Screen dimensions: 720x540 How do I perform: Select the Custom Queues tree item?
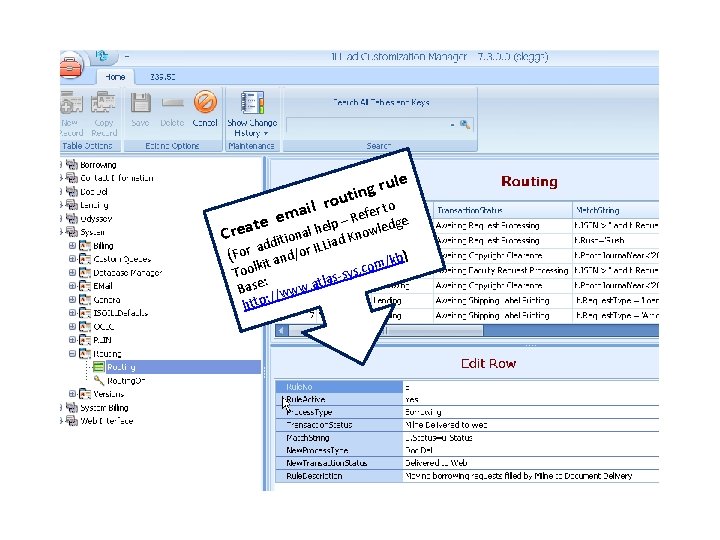point(122,259)
